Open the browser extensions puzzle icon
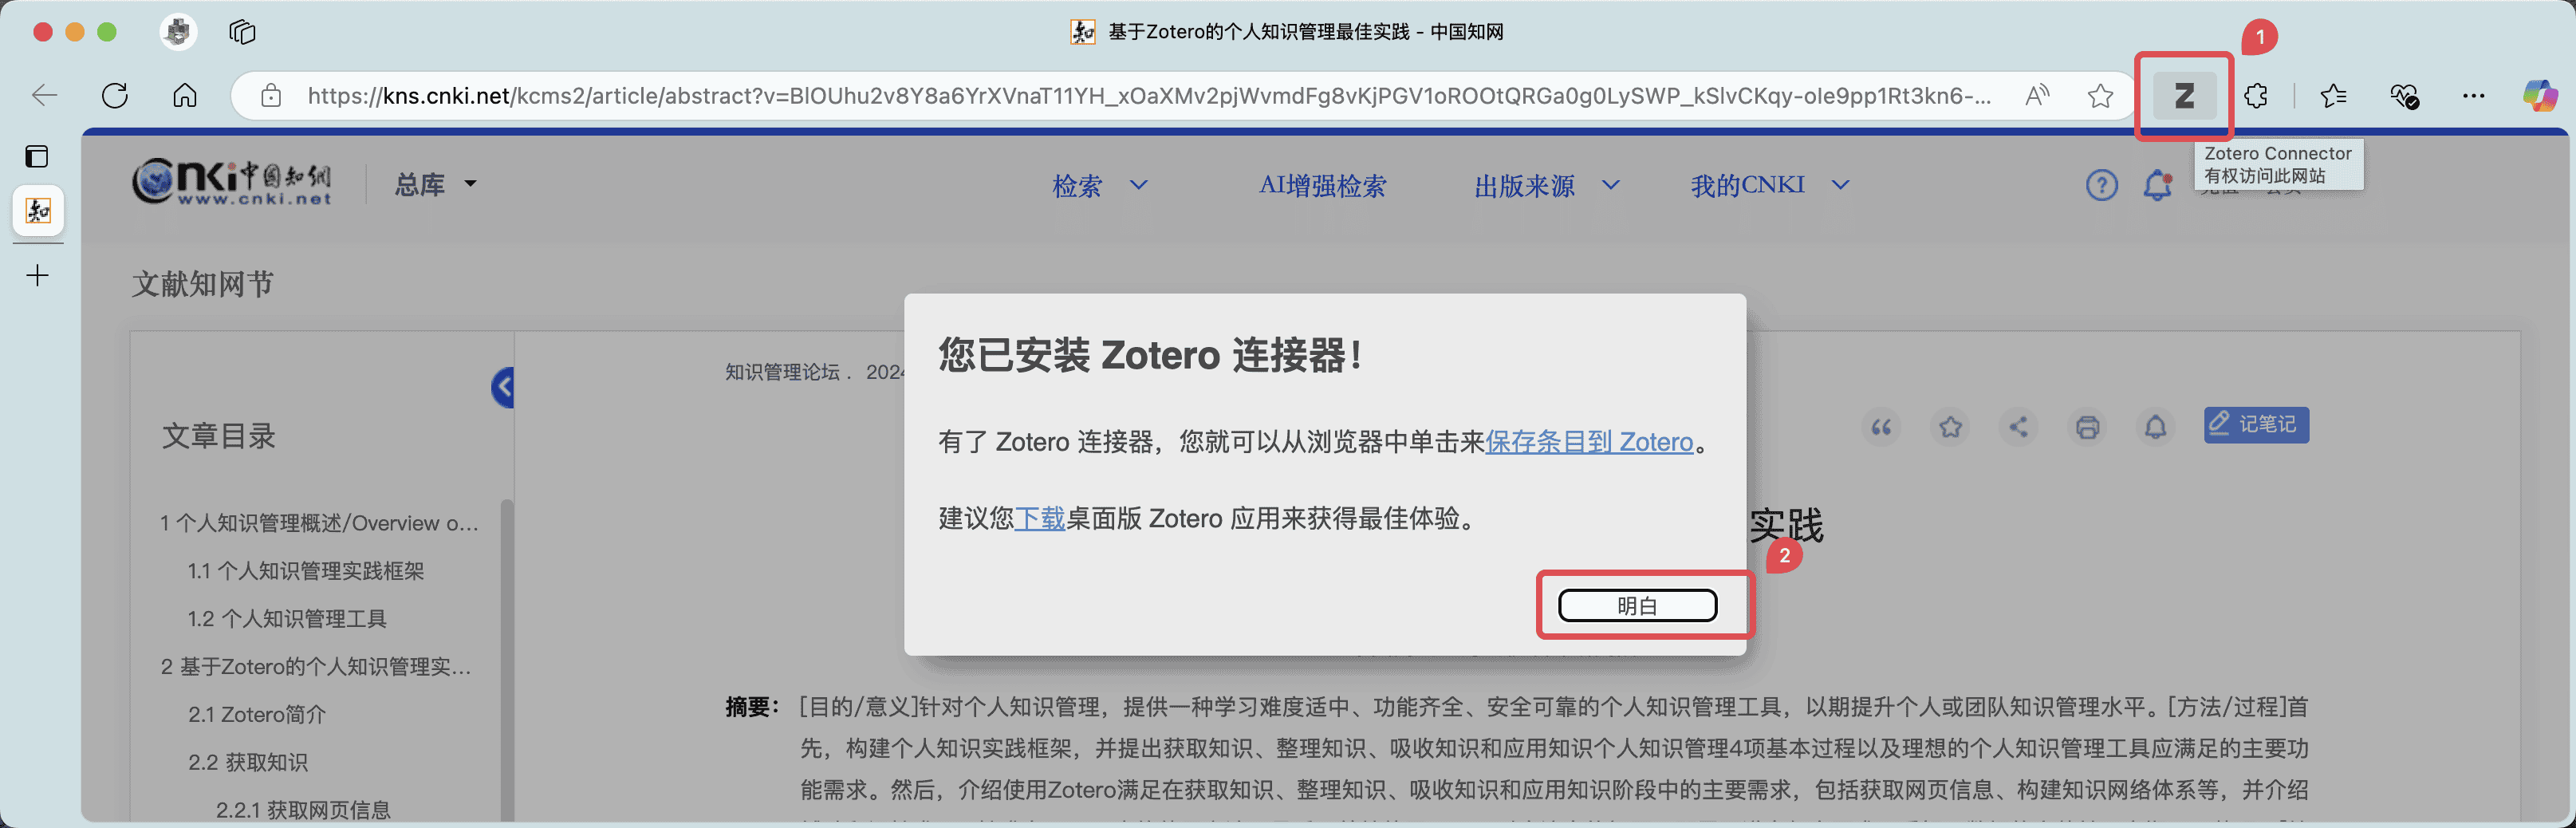This screenshot has height=828, width=2576. point(2255,95)
